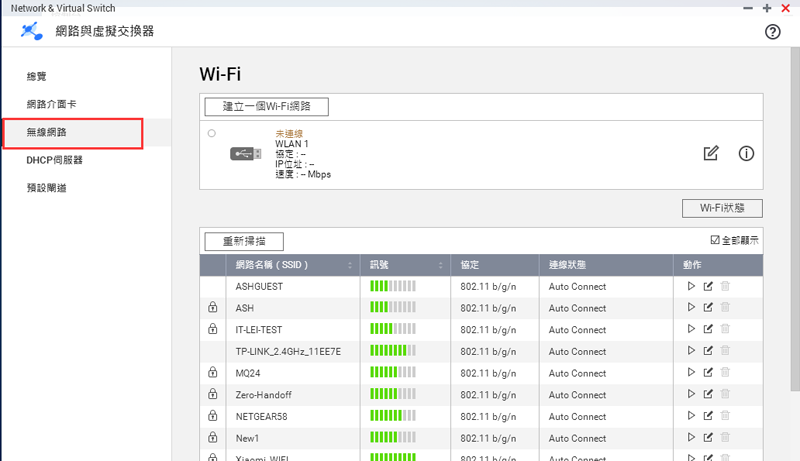Click the connect play icon for ASHGUEST
800x461 pixels.
click(690, 286)
